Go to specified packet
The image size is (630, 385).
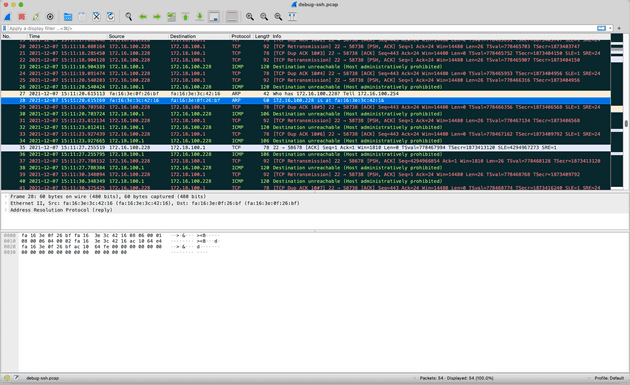coord(171,17)
